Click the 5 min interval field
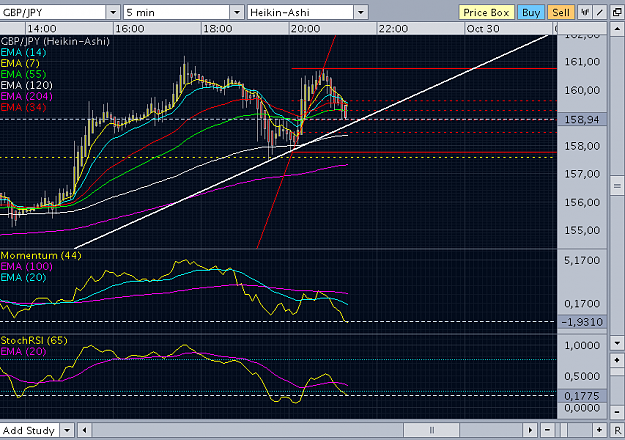 coord(177,12)
